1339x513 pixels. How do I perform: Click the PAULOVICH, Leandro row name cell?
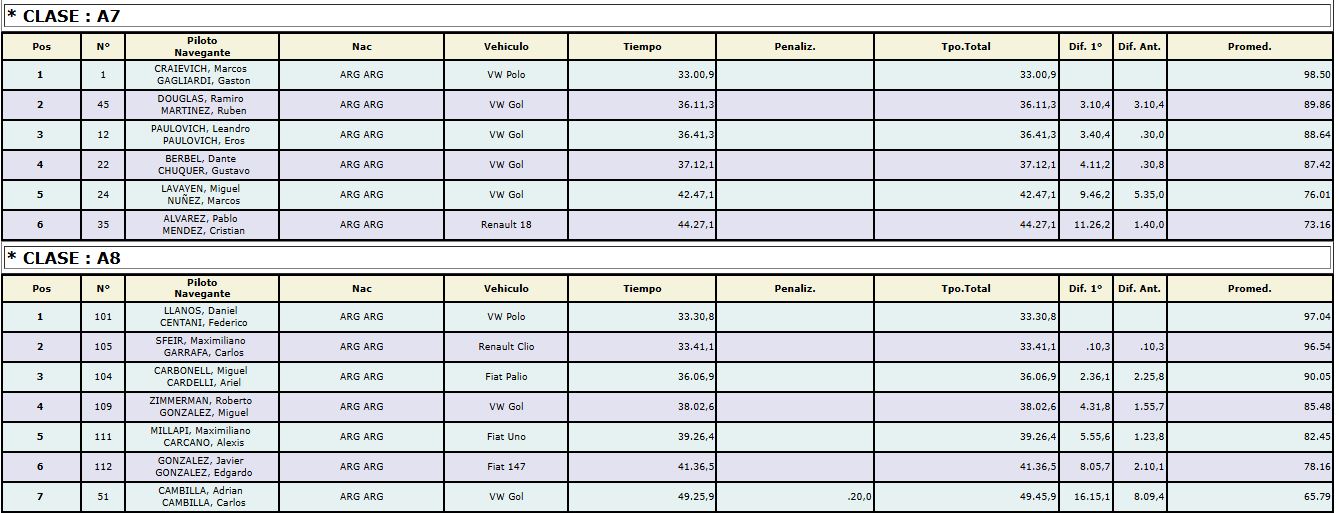(x=202, y=135)
